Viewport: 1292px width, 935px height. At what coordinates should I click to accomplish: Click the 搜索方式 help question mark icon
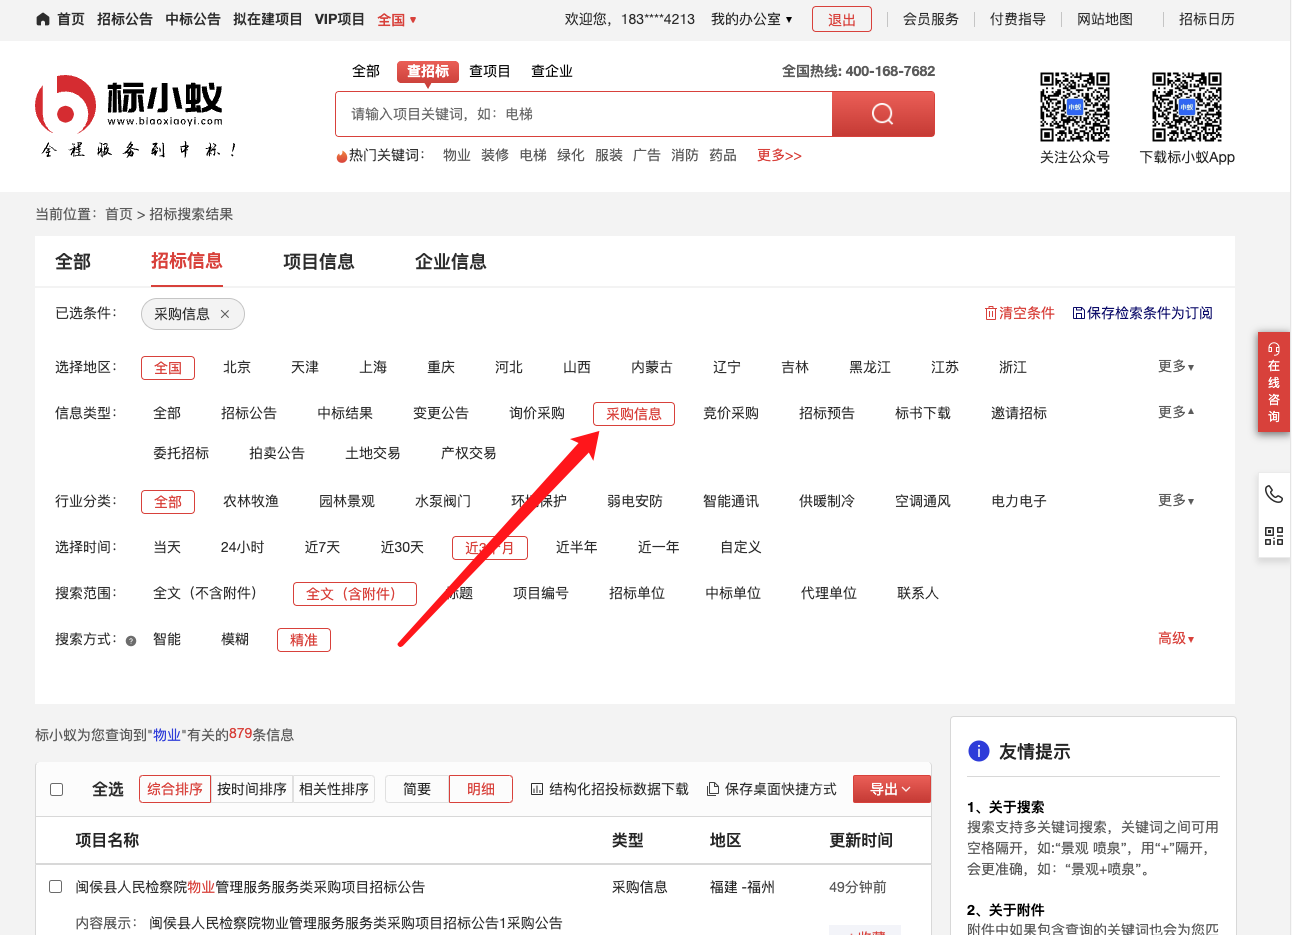pyautogui.click(x=131, y=641)
